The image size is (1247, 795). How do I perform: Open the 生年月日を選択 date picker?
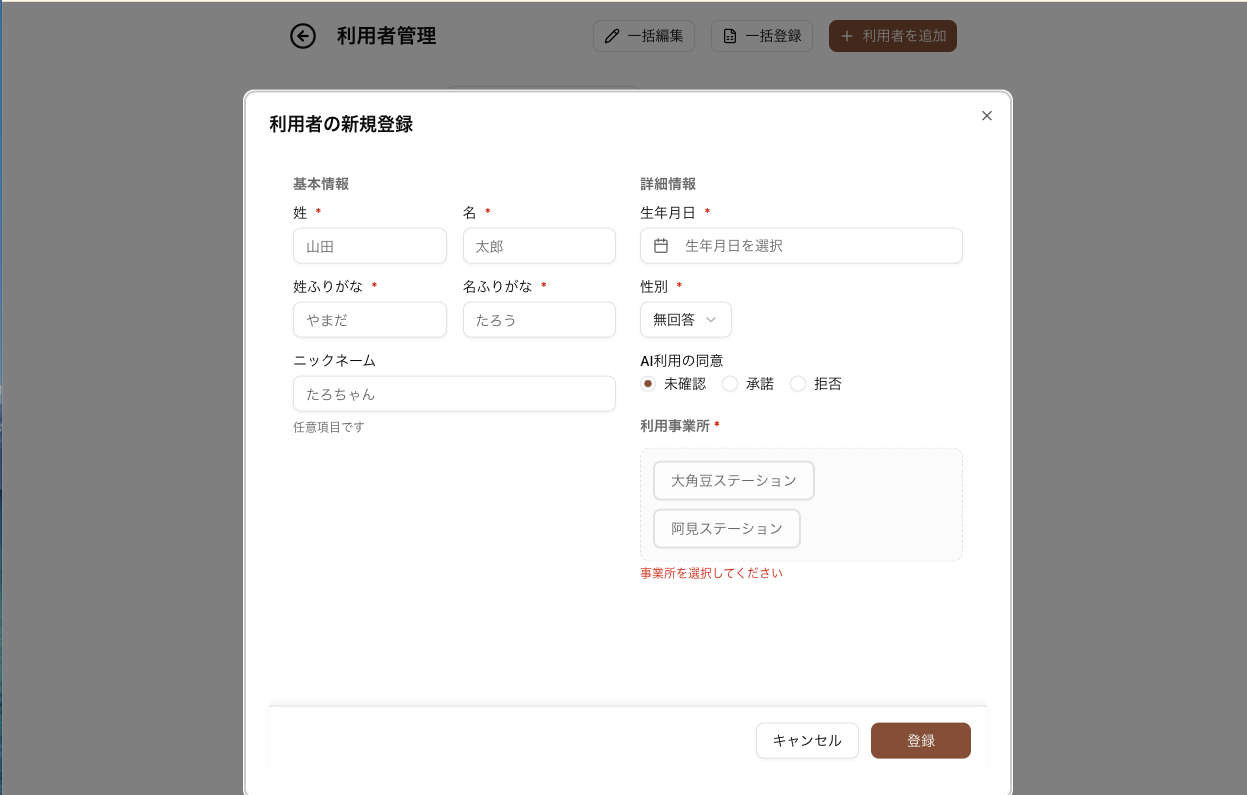coord(810,246)
